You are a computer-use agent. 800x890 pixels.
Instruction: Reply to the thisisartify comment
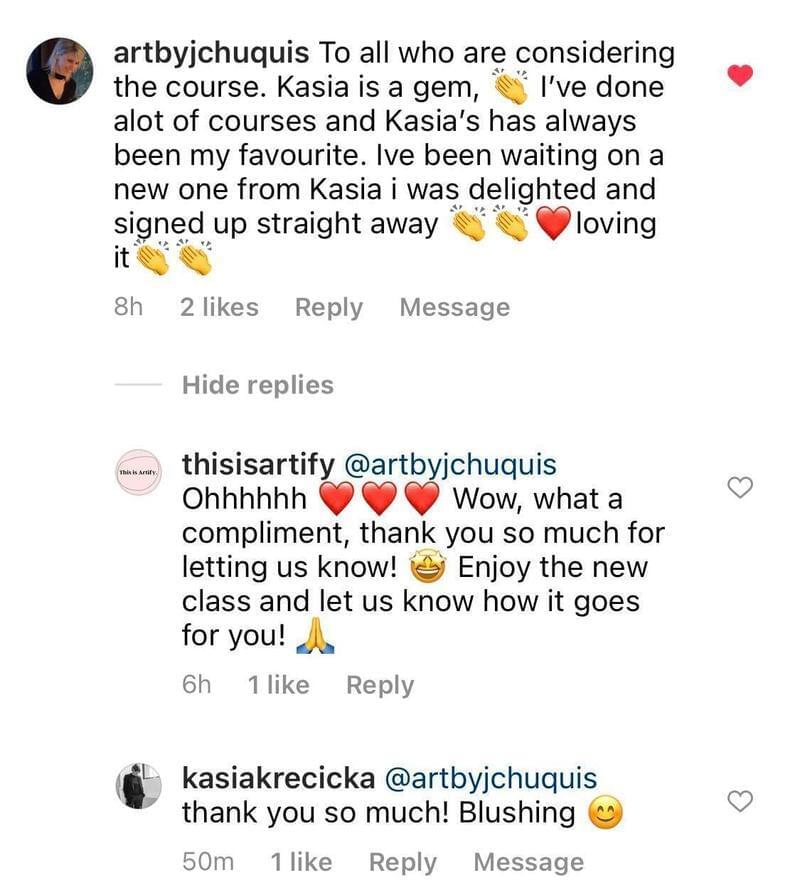(379, 685)
